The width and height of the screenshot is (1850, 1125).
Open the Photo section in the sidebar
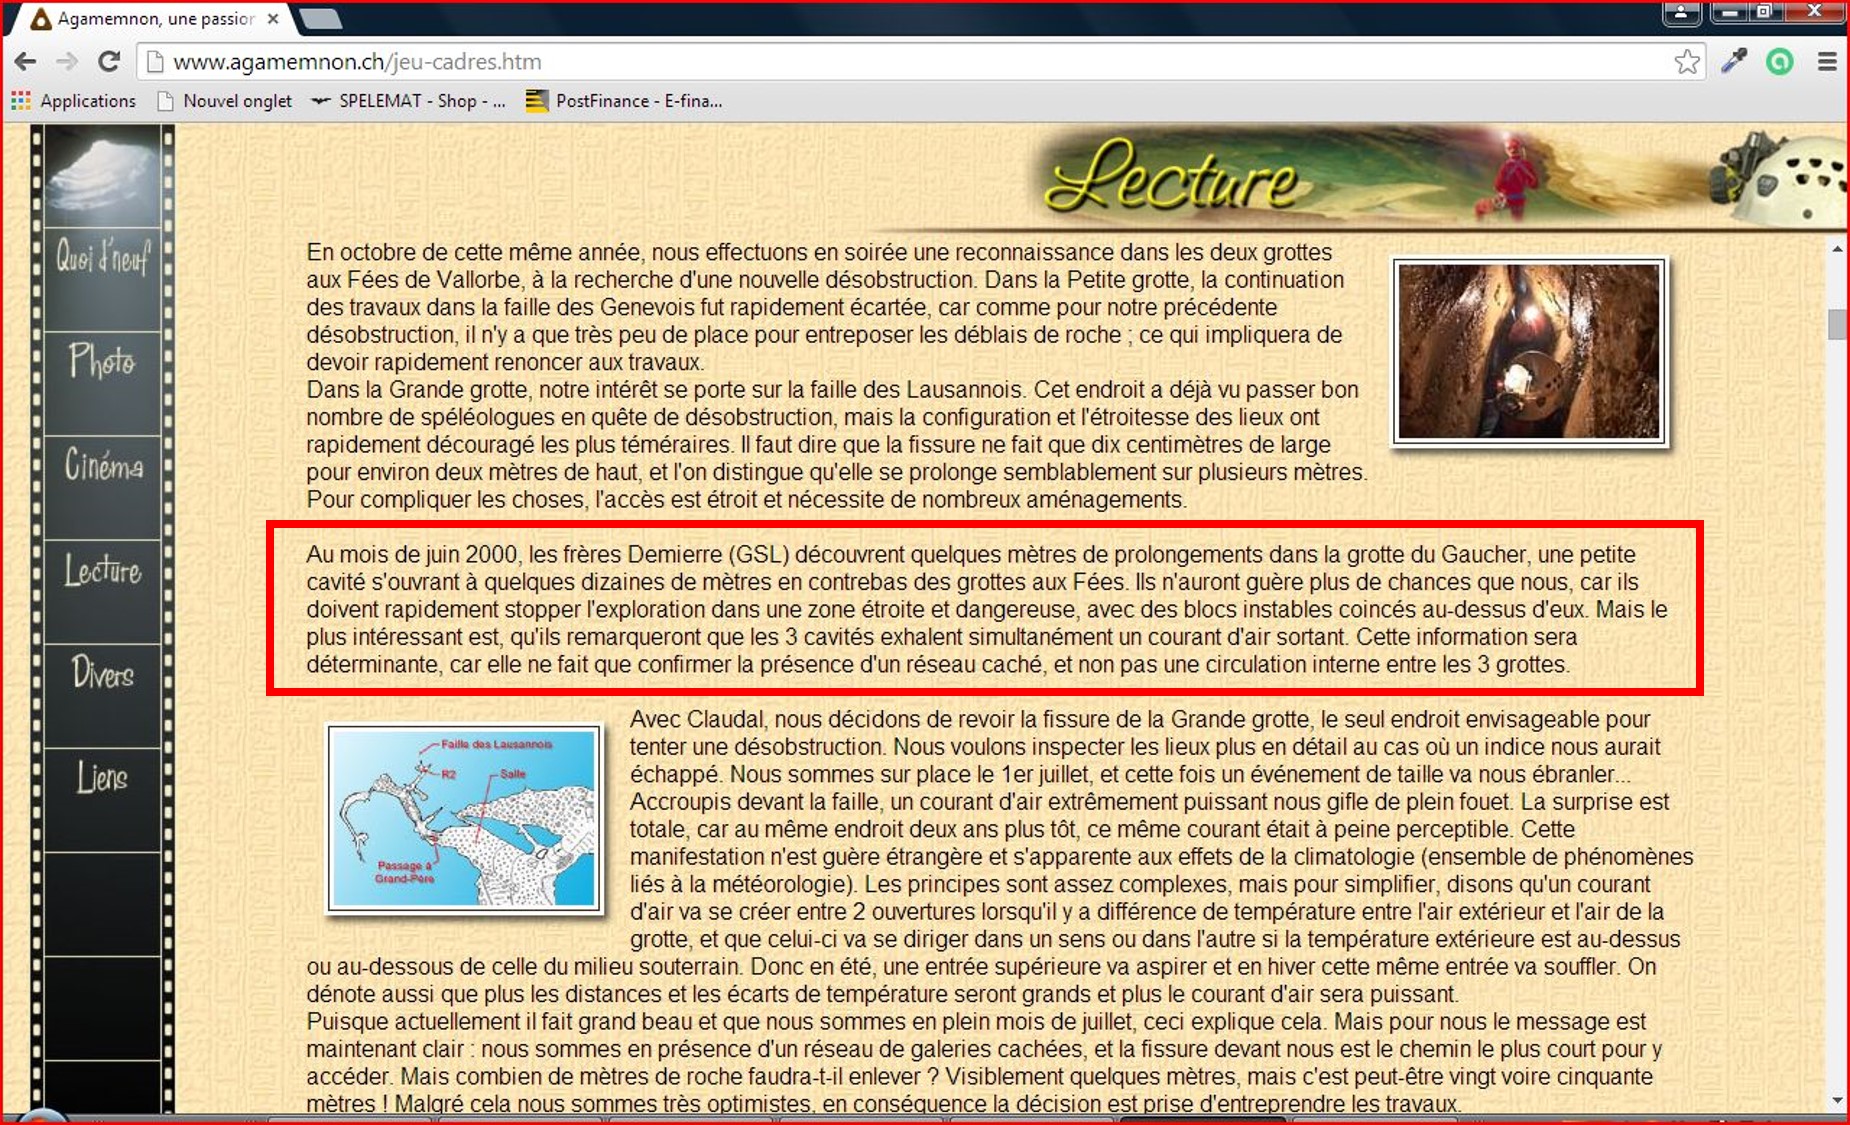click(x=102, y=362)
